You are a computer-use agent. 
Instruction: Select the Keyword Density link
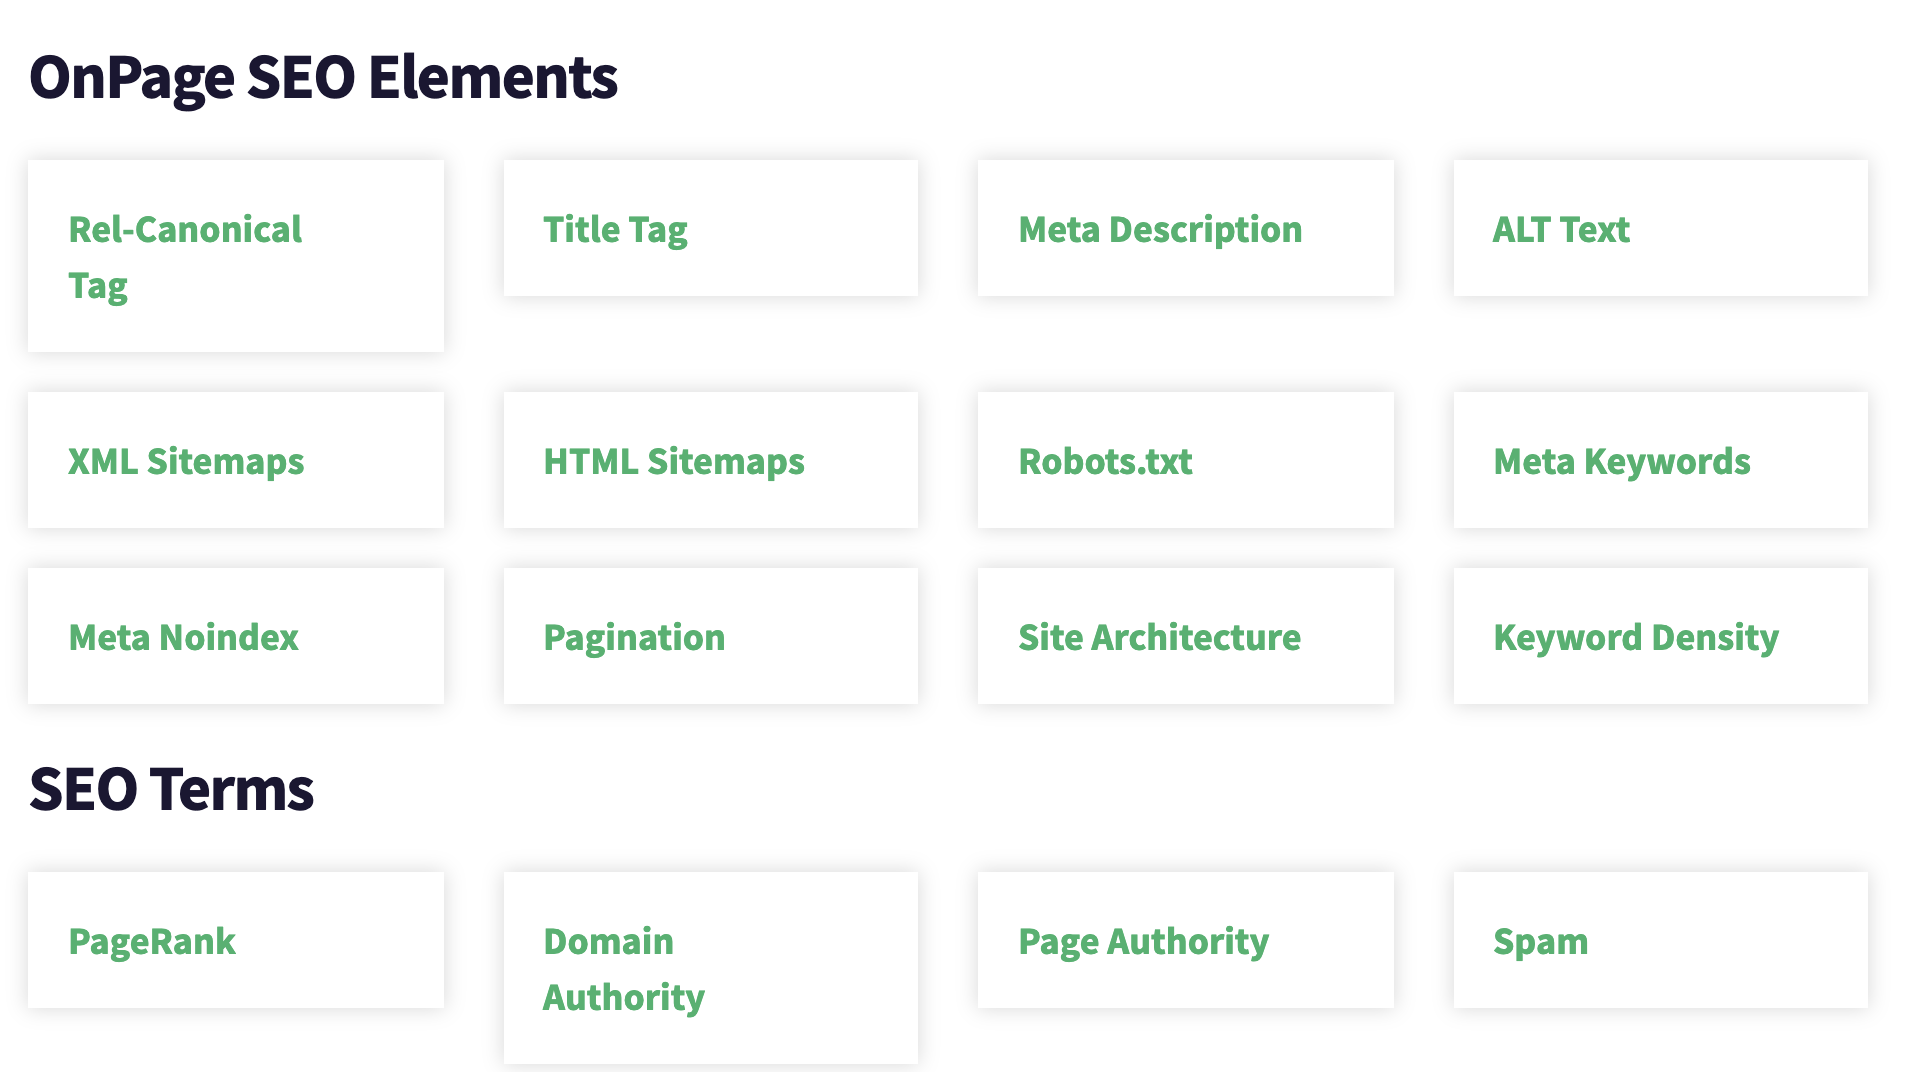[x=1636, y=638]
